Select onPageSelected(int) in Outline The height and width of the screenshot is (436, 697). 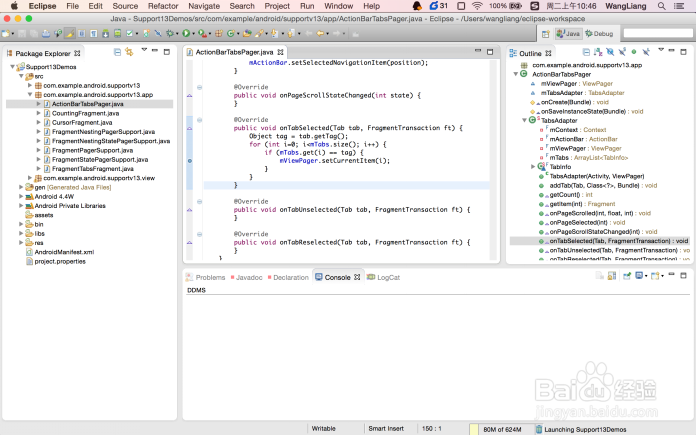[587, 222]
